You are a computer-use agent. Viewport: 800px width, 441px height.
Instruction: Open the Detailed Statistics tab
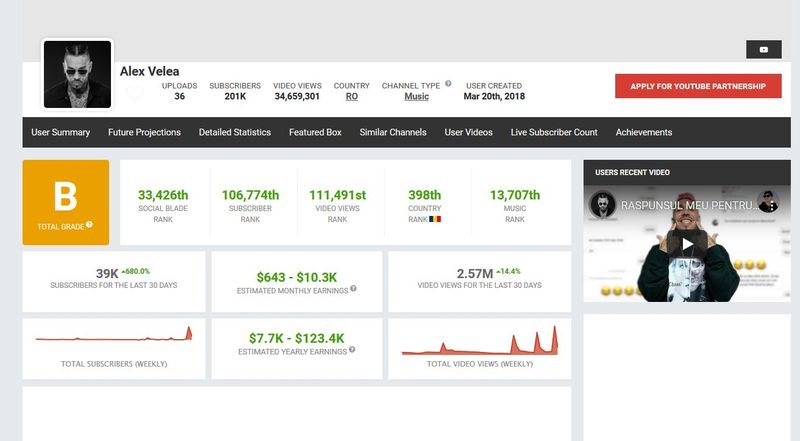click(x=235, y=132)
